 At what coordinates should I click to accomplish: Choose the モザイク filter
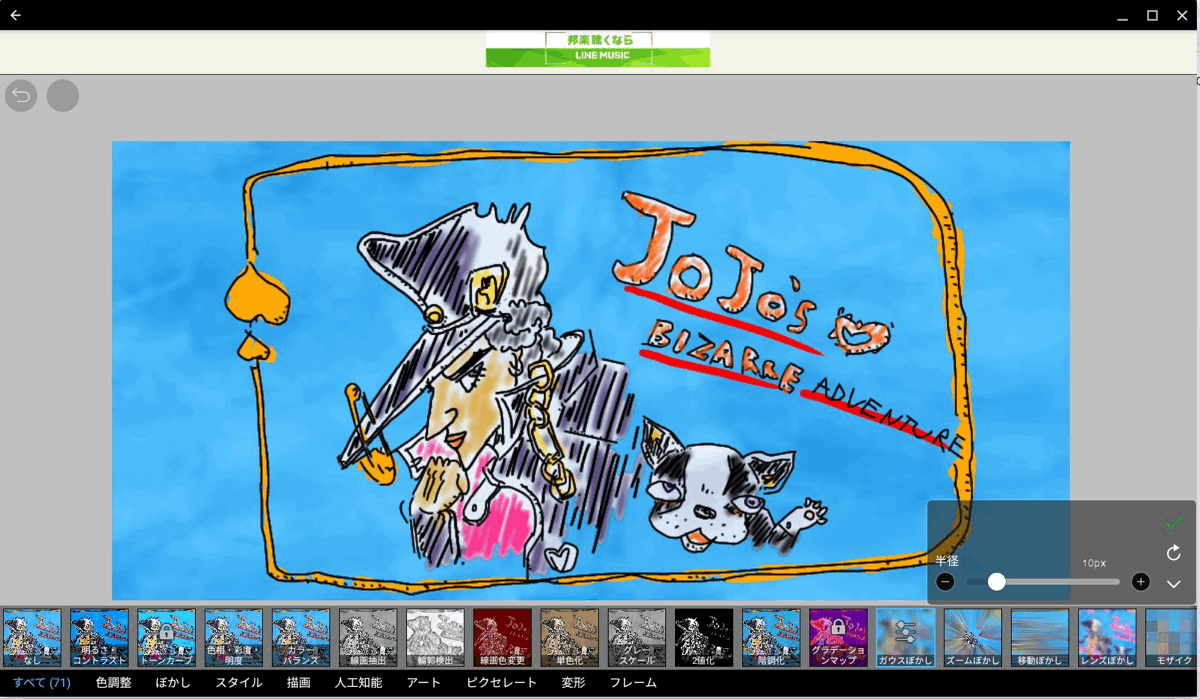pos(1172,638)
